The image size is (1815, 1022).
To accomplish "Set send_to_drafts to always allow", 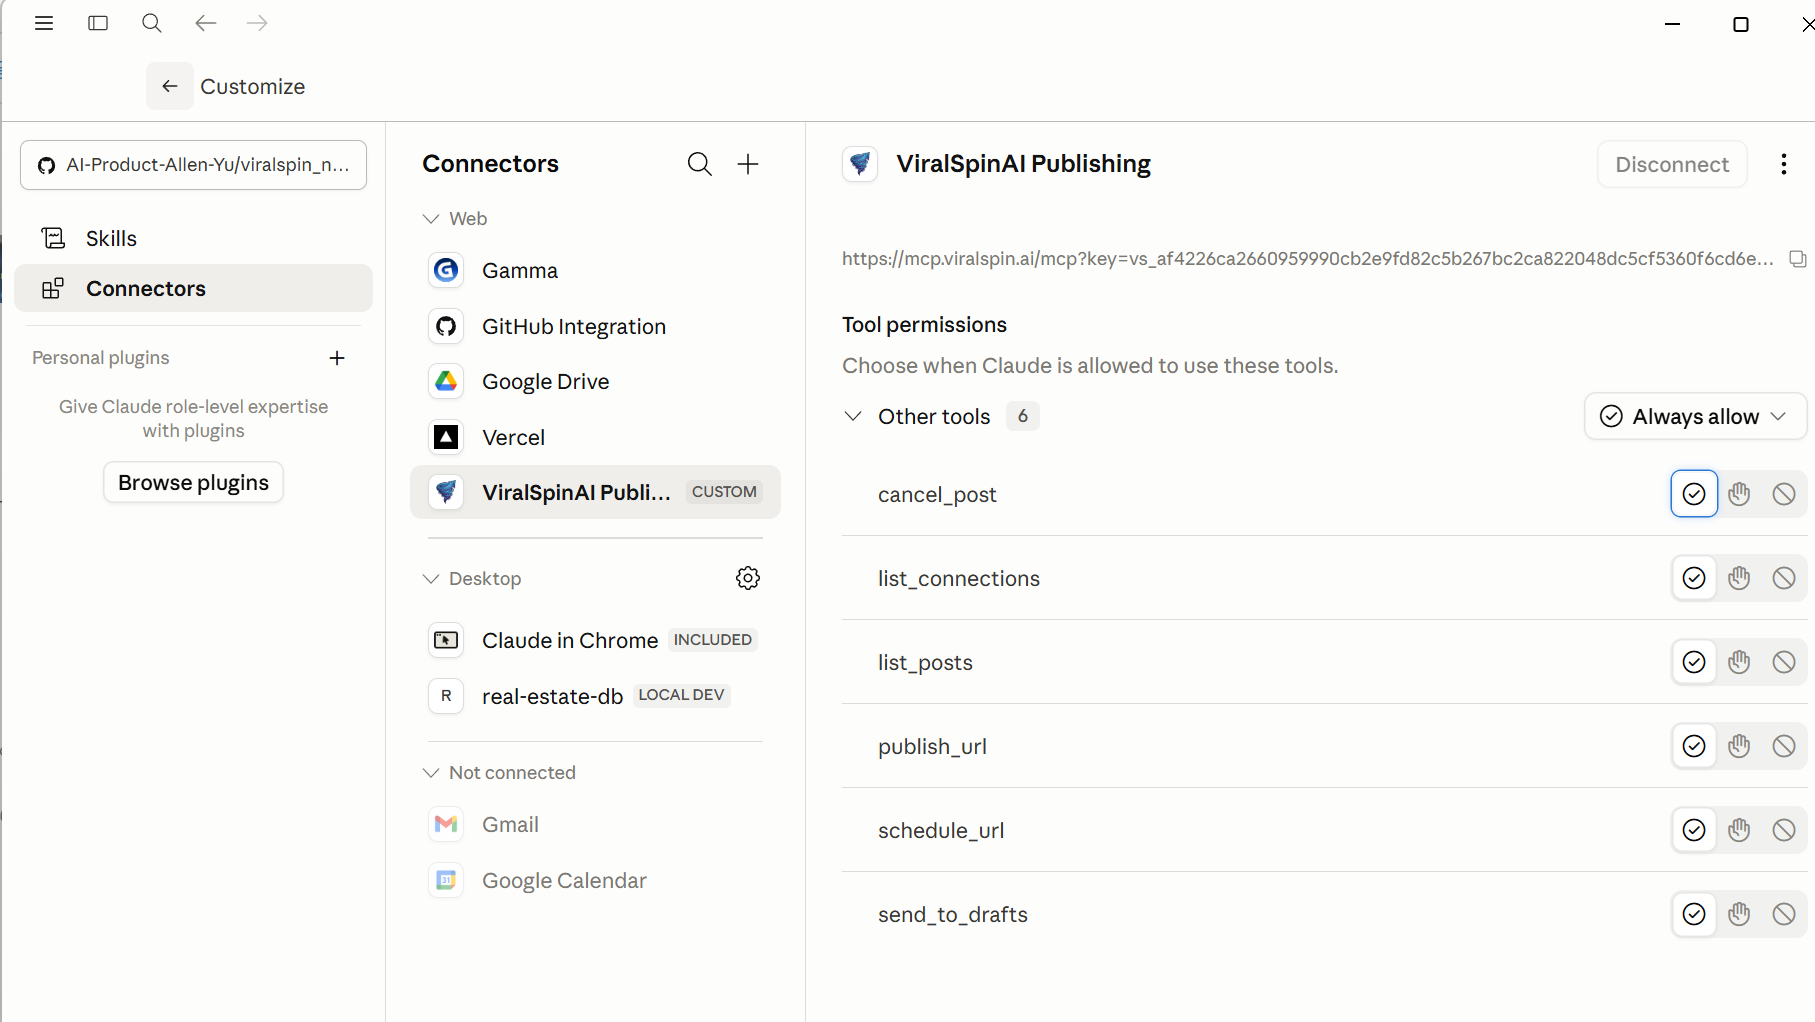I will (x=1694, y=914).
